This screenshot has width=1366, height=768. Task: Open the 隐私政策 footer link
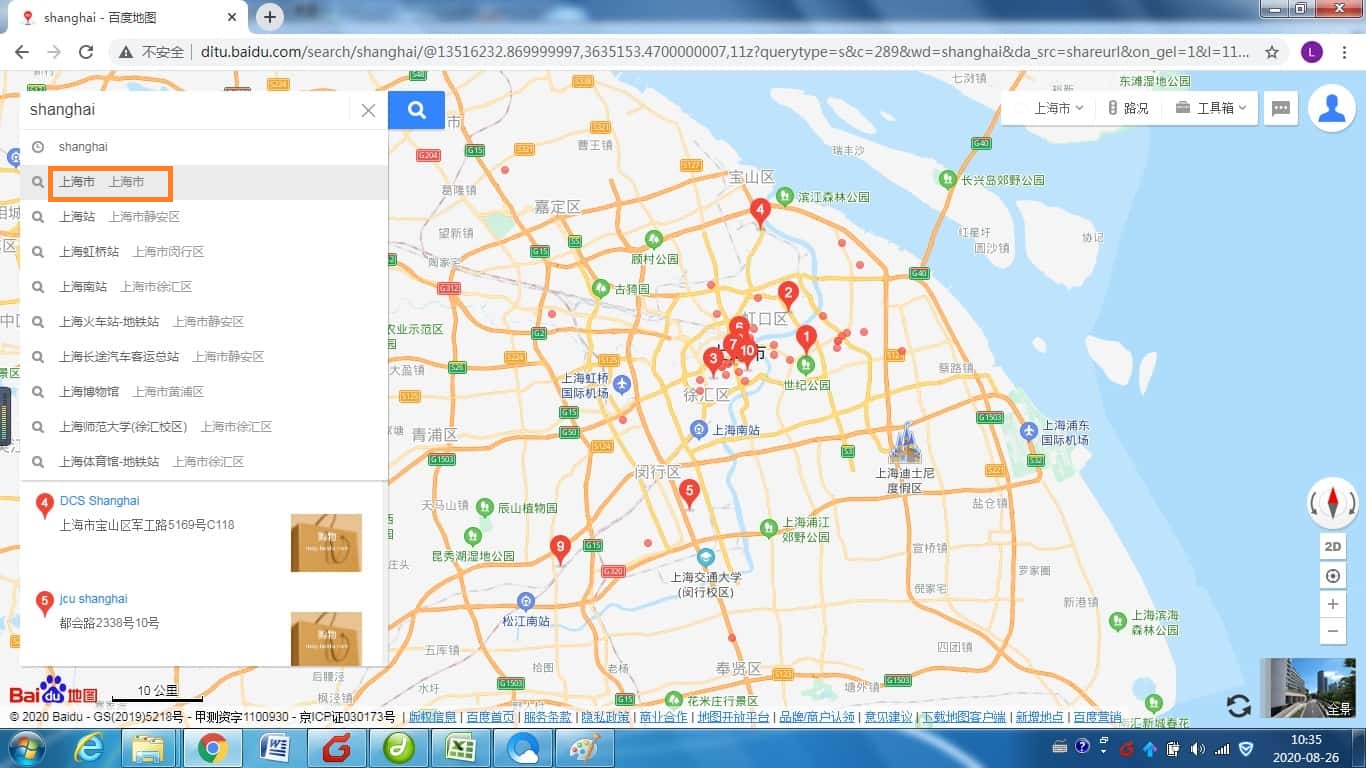click(x=605, y=717)
